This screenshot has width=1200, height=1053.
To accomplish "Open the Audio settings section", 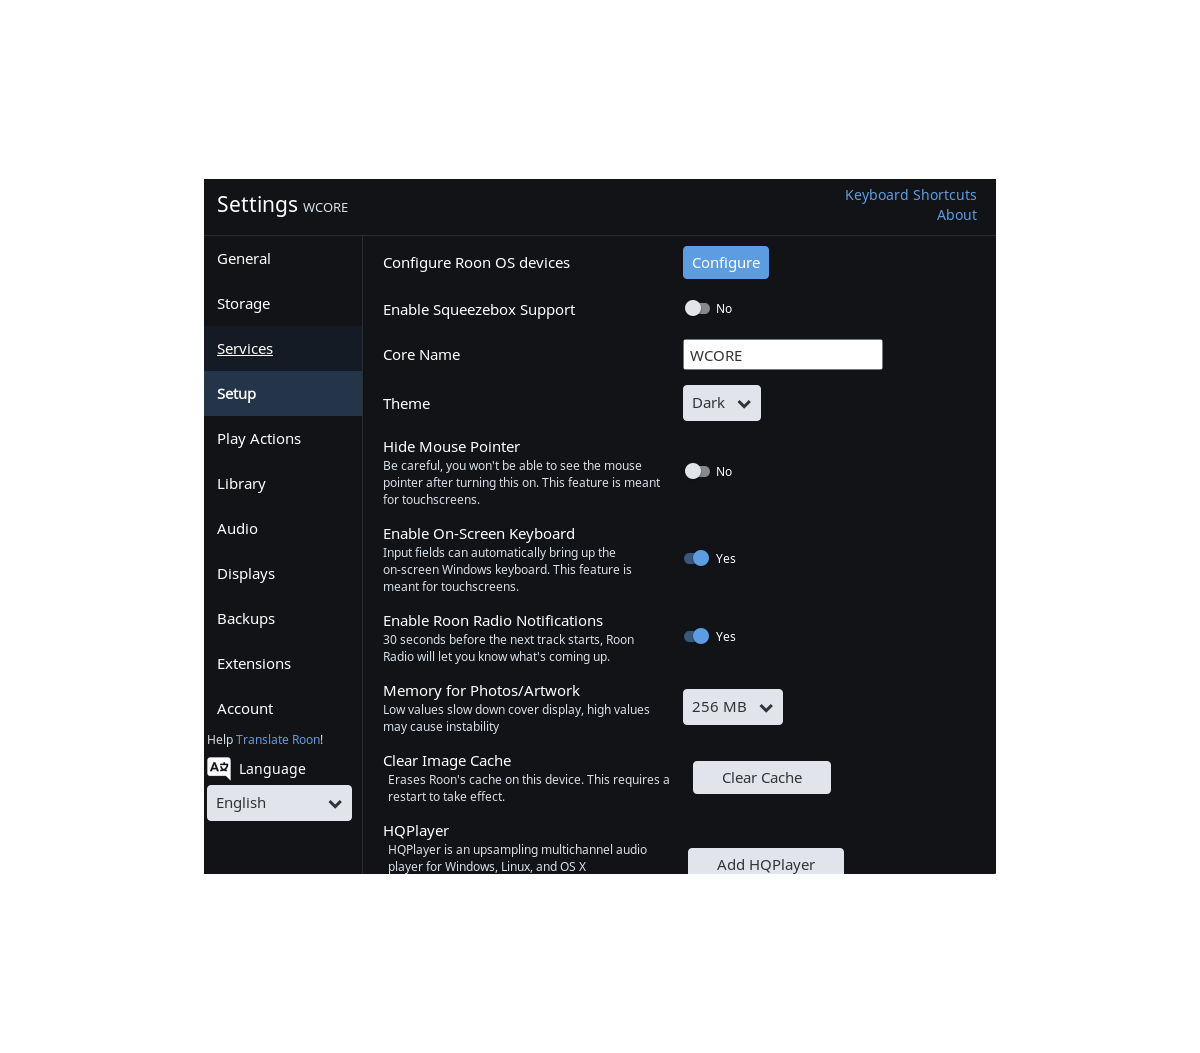I will point(283,528).
